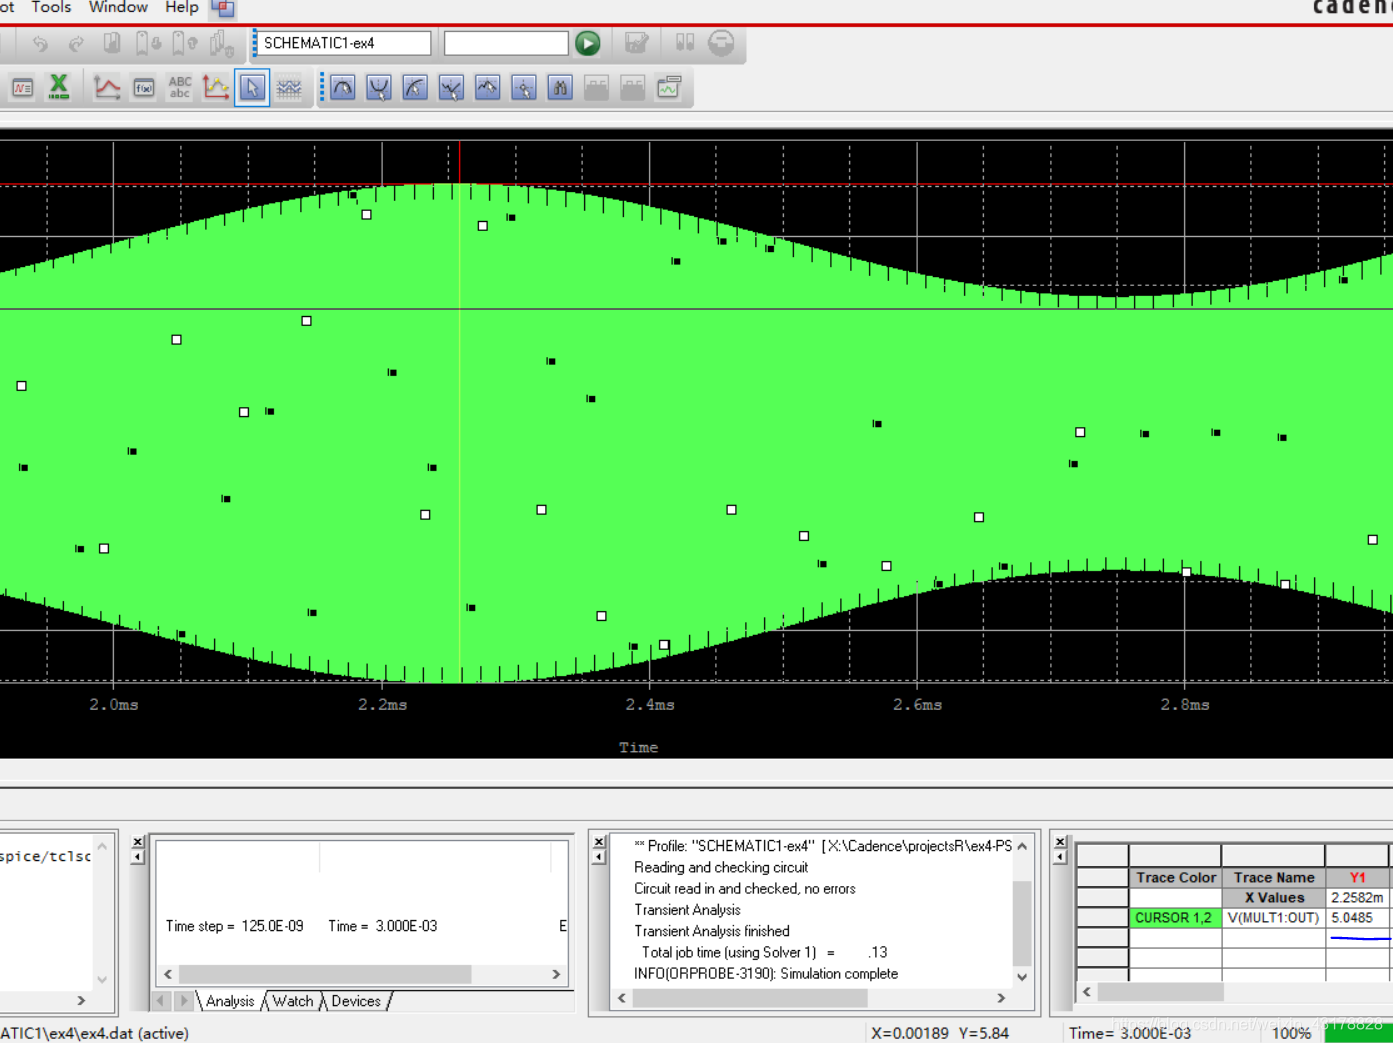1393x1043 pixels.
Task: Select the green CURSOR 1,2 color cell
Action: click(x=1174, y=918)
